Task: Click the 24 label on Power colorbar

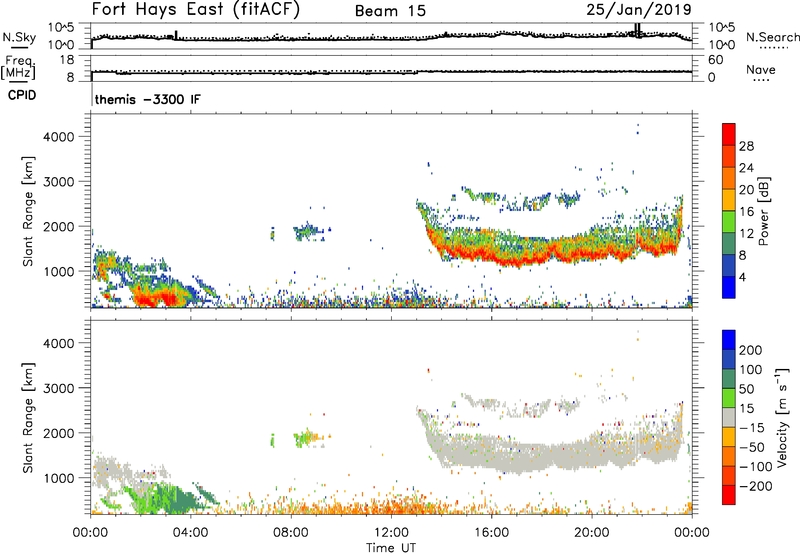Action: (746, 168)
